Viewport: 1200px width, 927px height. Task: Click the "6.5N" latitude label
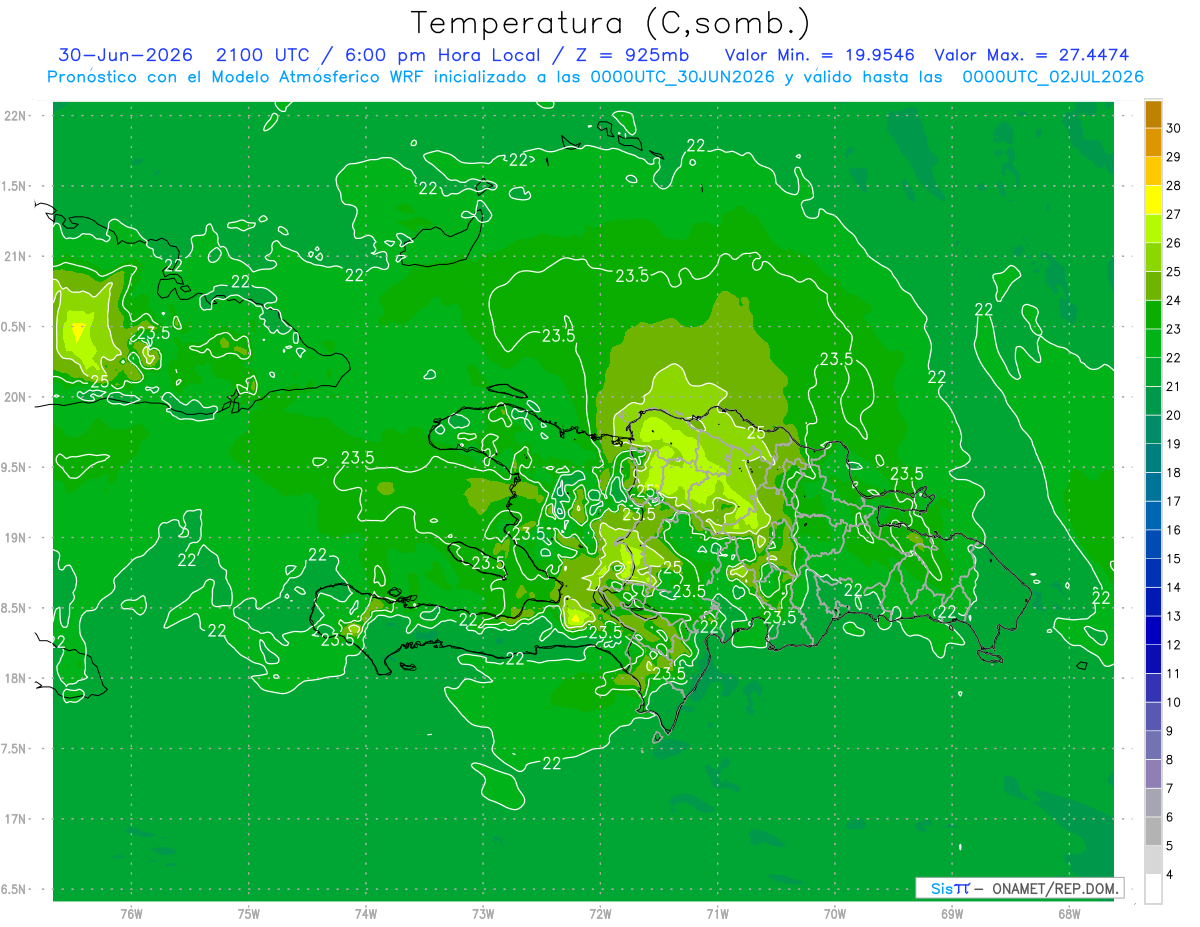[15, 889]
